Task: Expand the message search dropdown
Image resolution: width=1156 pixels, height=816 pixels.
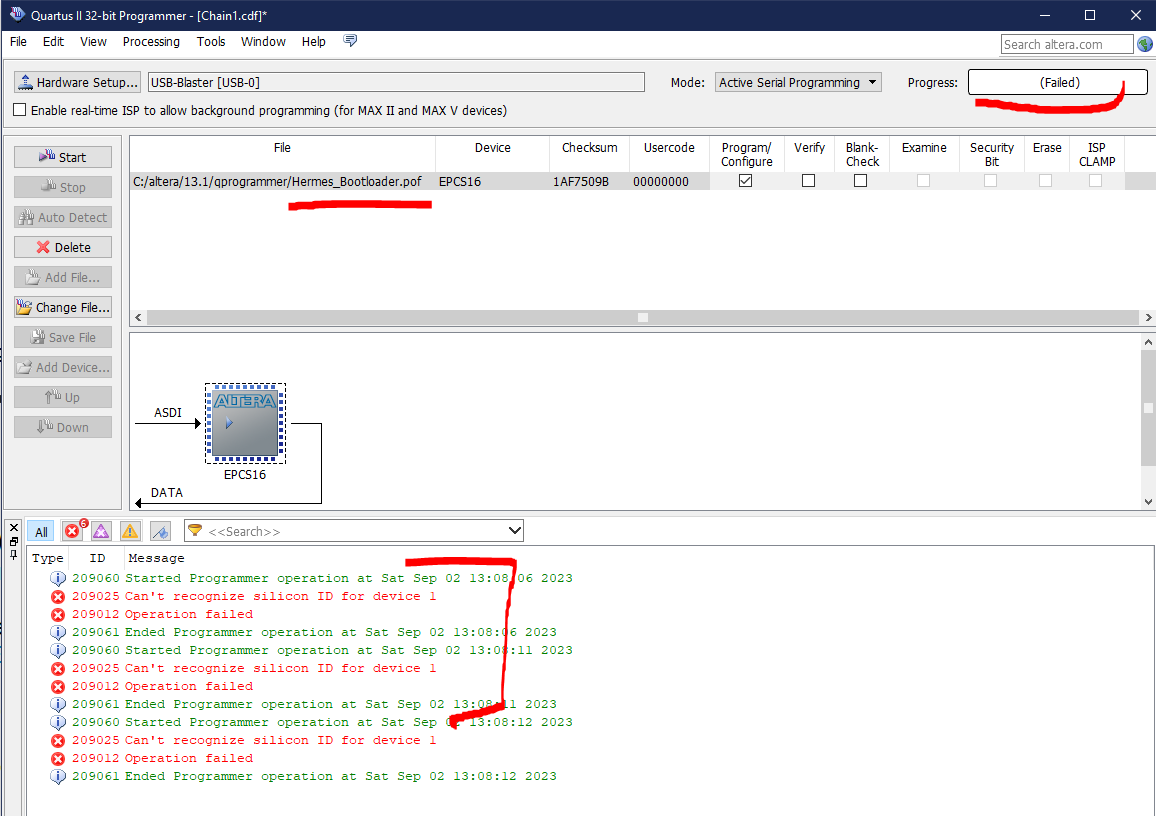Action: pyautogui.click(x=515, y=531)
